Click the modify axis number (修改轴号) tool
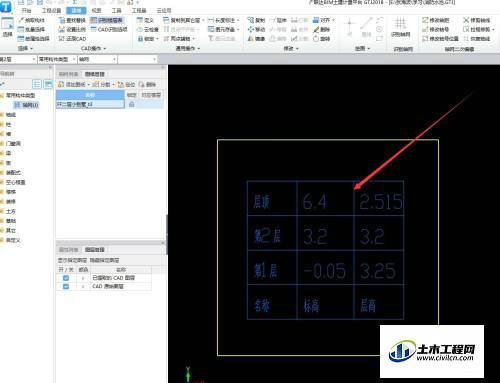500x383 pixels. pos(436,29)
